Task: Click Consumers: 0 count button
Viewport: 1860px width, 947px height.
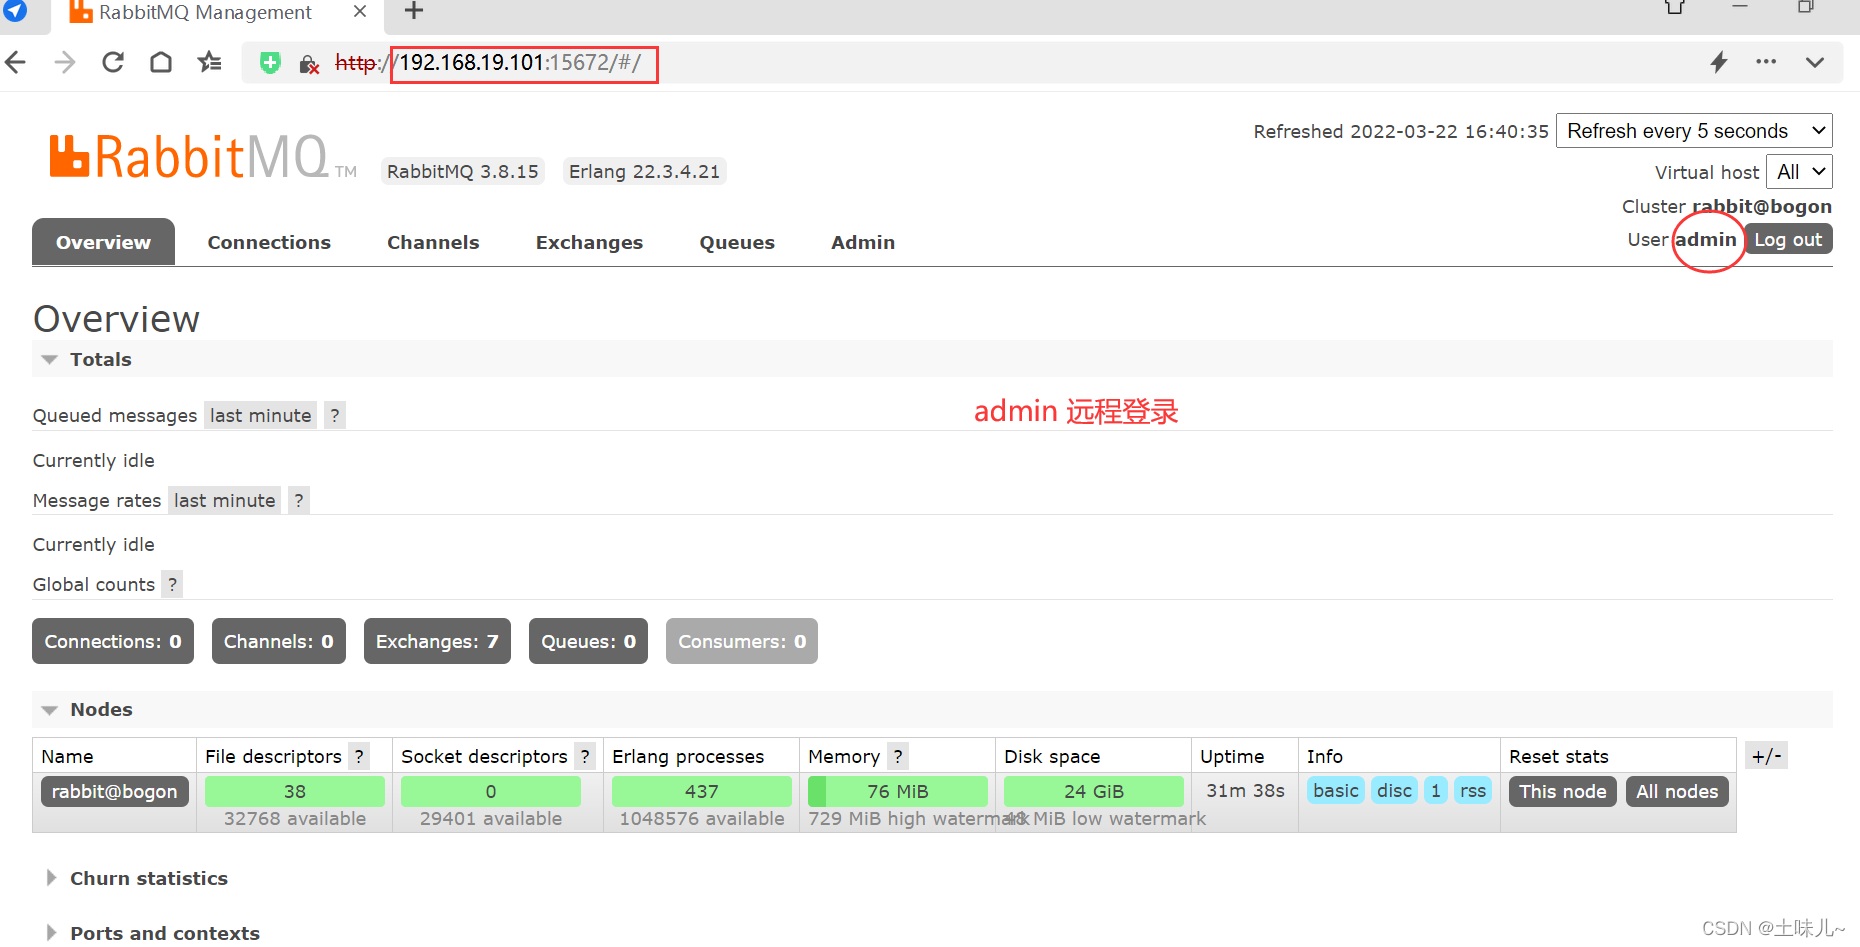Action: pos(742,641)
